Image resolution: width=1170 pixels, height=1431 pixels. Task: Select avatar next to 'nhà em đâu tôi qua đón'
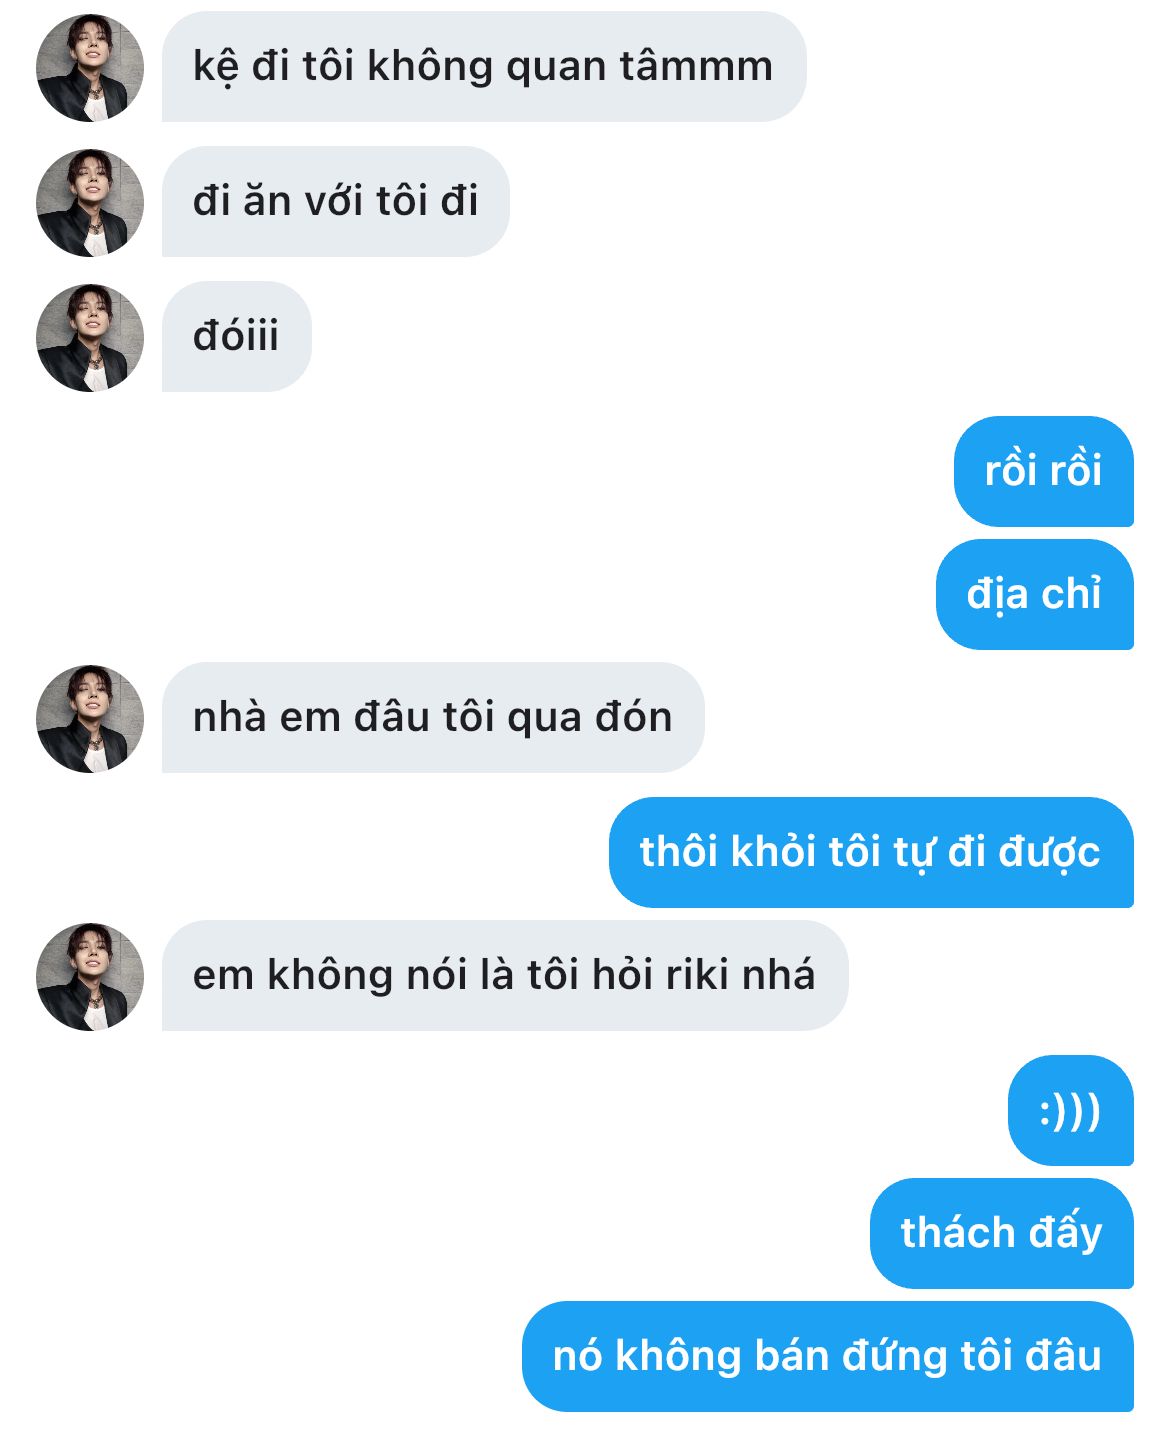tap(90, 718)
